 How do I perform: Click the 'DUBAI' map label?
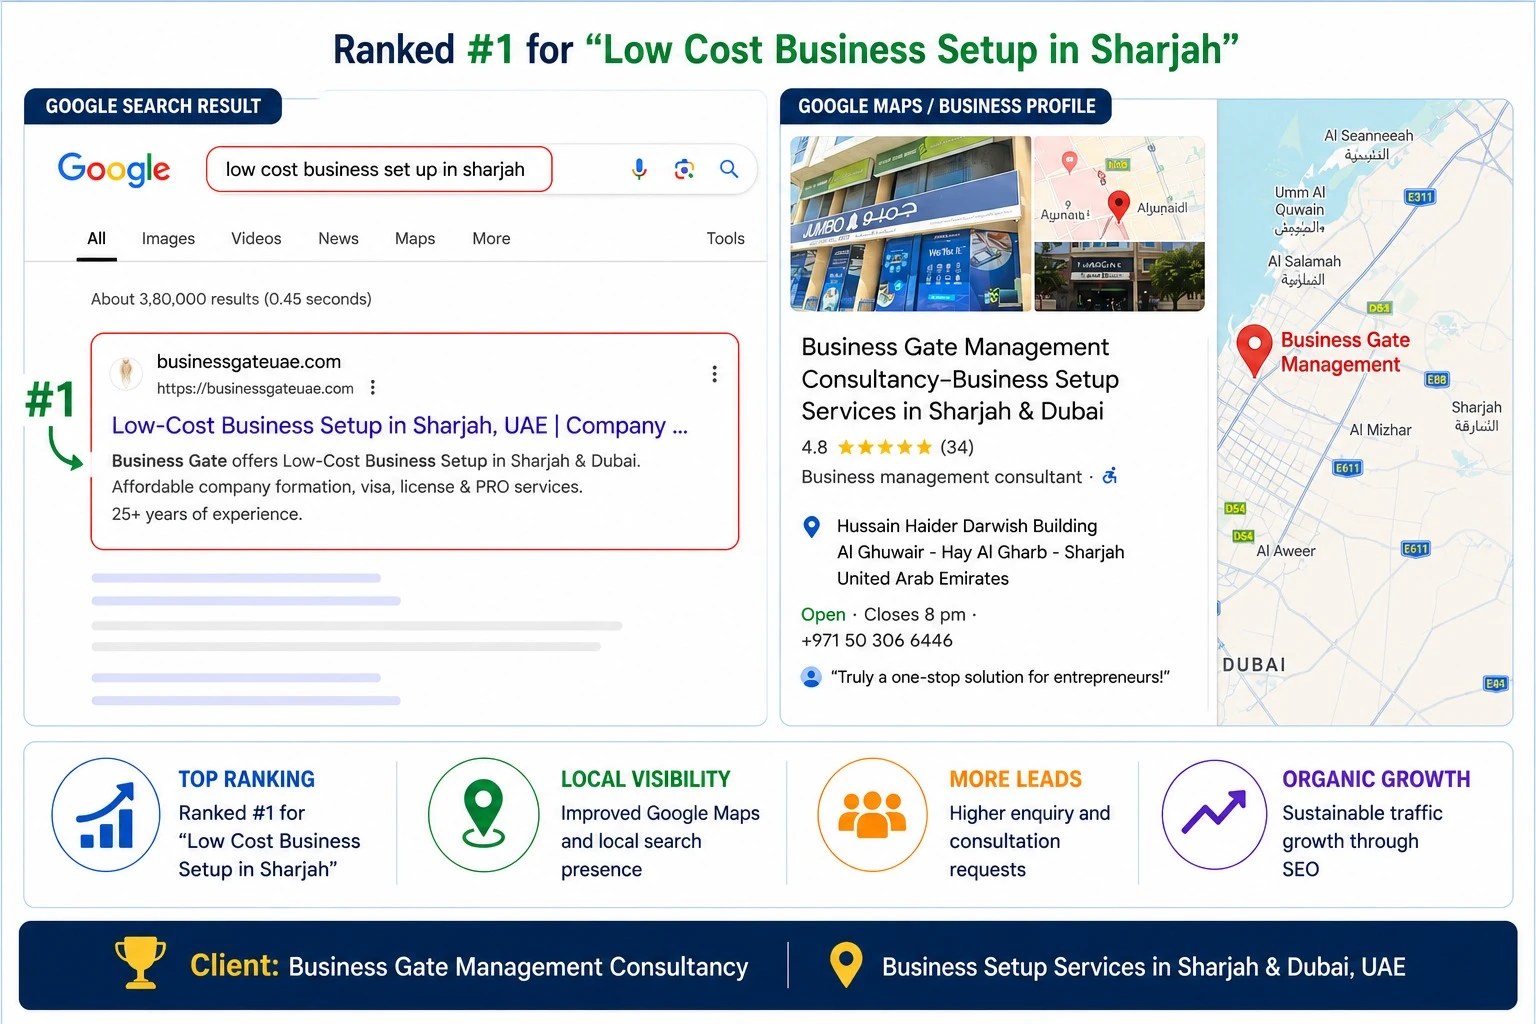(1254, 665)
